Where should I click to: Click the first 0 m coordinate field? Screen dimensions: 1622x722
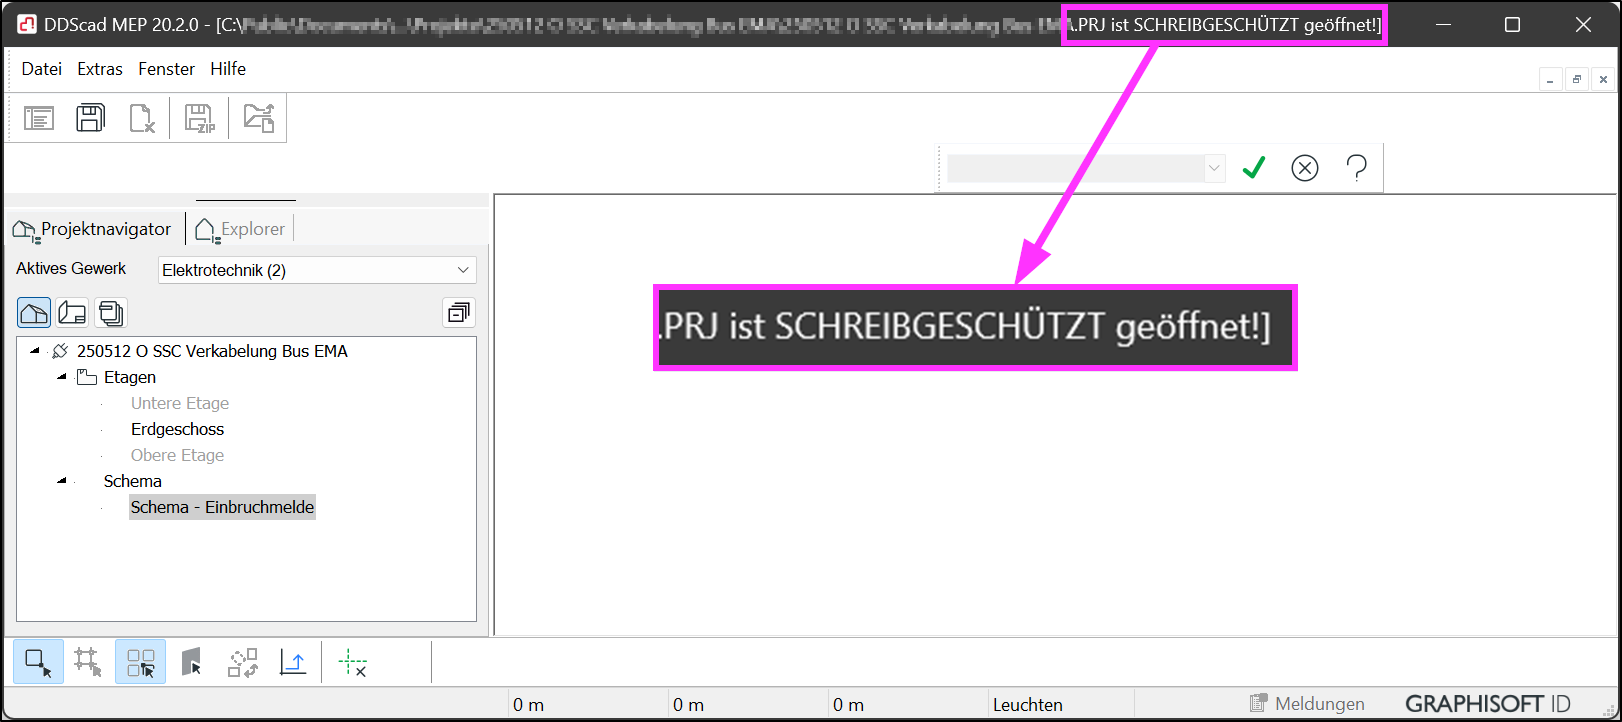(528, 705)
